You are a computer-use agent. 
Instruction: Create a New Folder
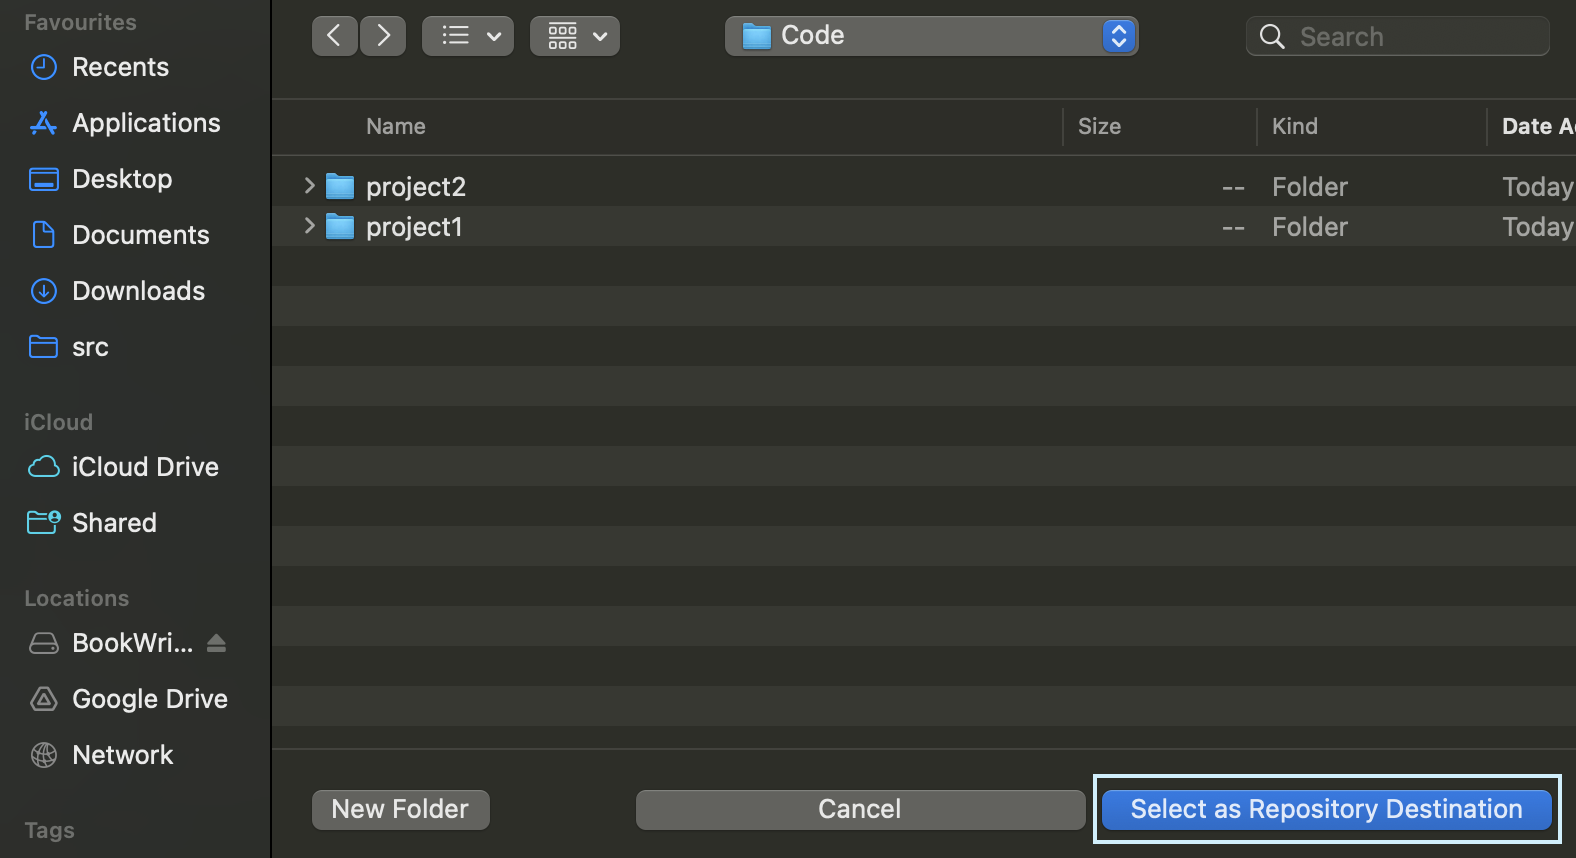[x=400, y=809]
